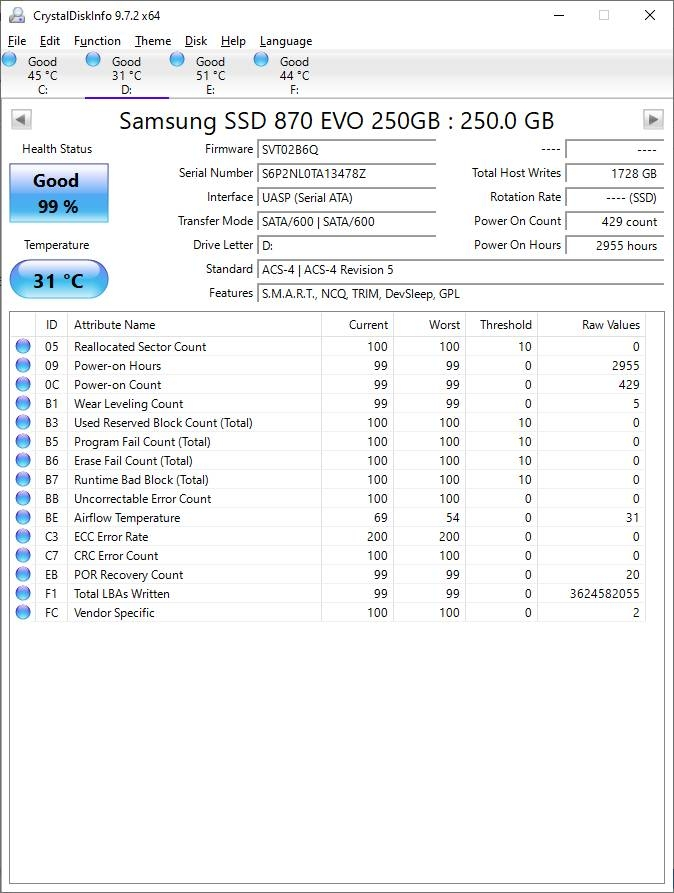Click the status orb for CRC Error Count
Image resolution: width=674 pixels, height=893 pixels.
coord(23,555)
